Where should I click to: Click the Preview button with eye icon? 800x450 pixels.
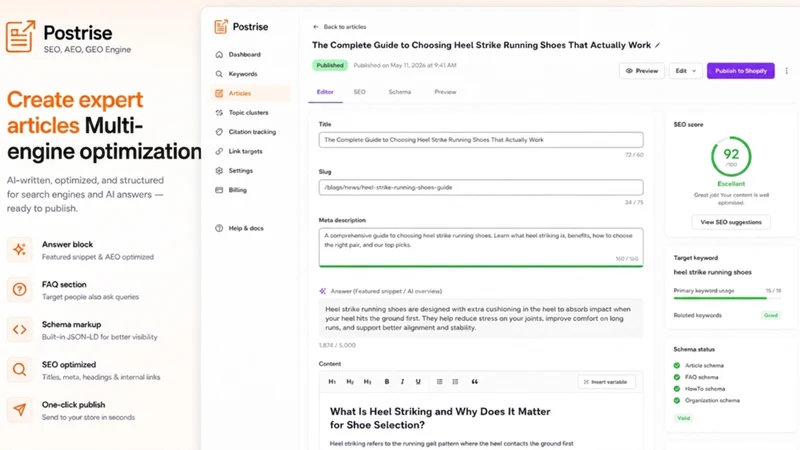pos(642,71)
